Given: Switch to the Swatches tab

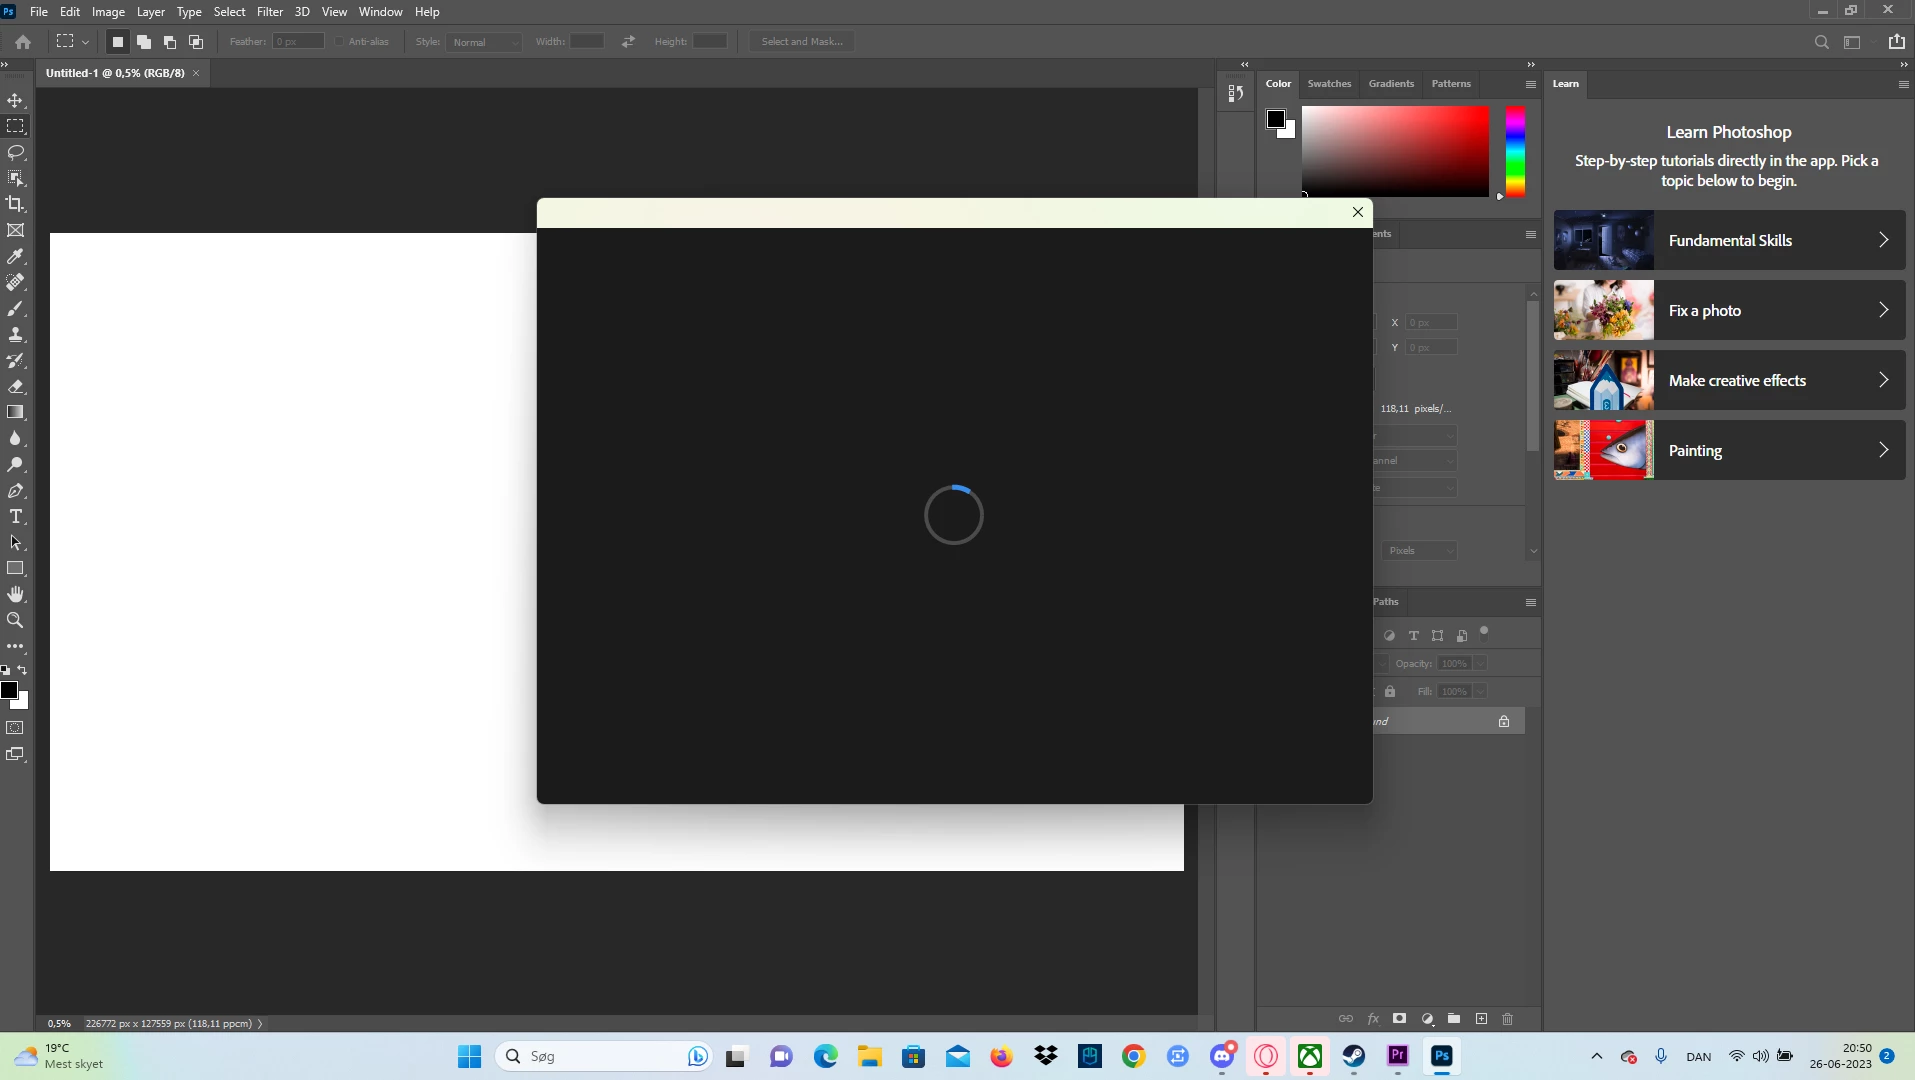Looking at the screenshot, I should [1329, 84].
